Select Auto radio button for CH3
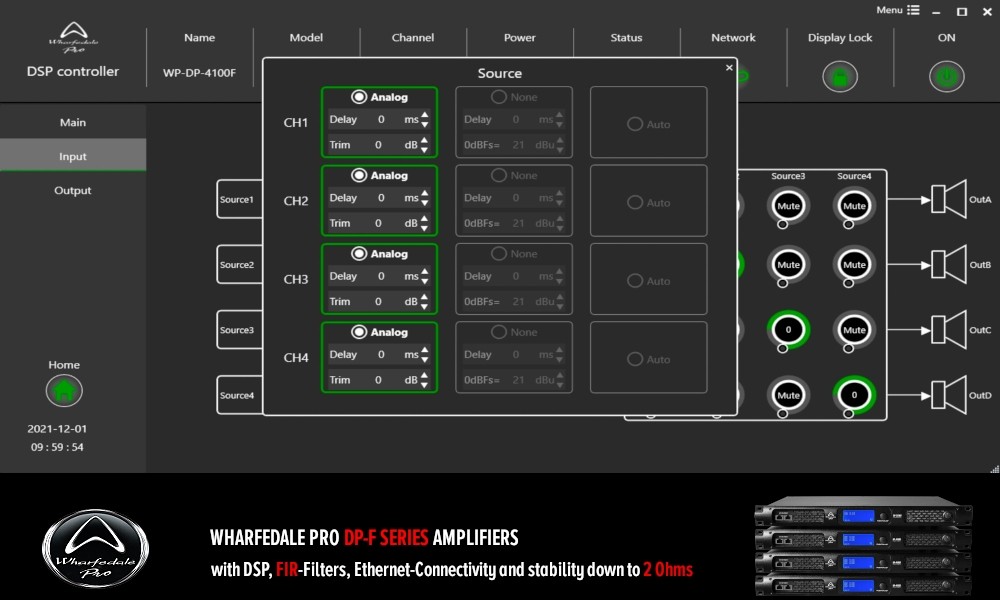The image size is (1000, 600). [x=635, y=281]
